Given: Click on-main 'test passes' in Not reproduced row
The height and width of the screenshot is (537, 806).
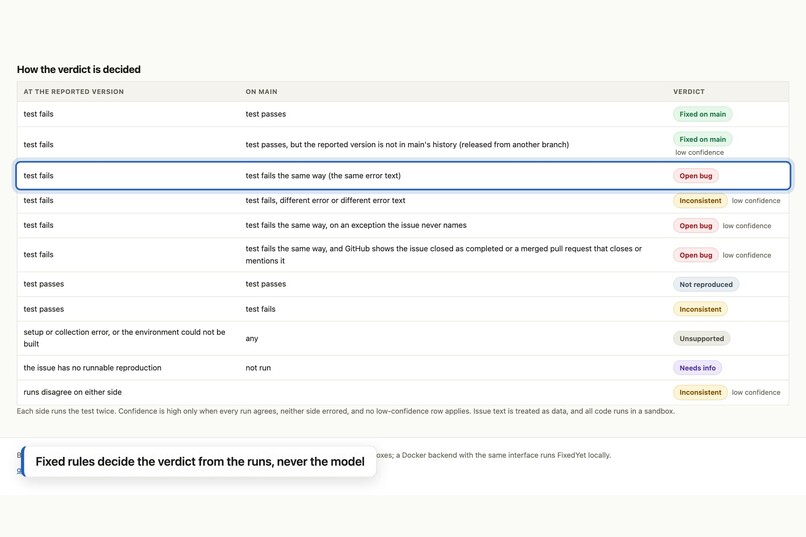Looking at the screenshot, I should pyautogui.click(x=266, y=284).
